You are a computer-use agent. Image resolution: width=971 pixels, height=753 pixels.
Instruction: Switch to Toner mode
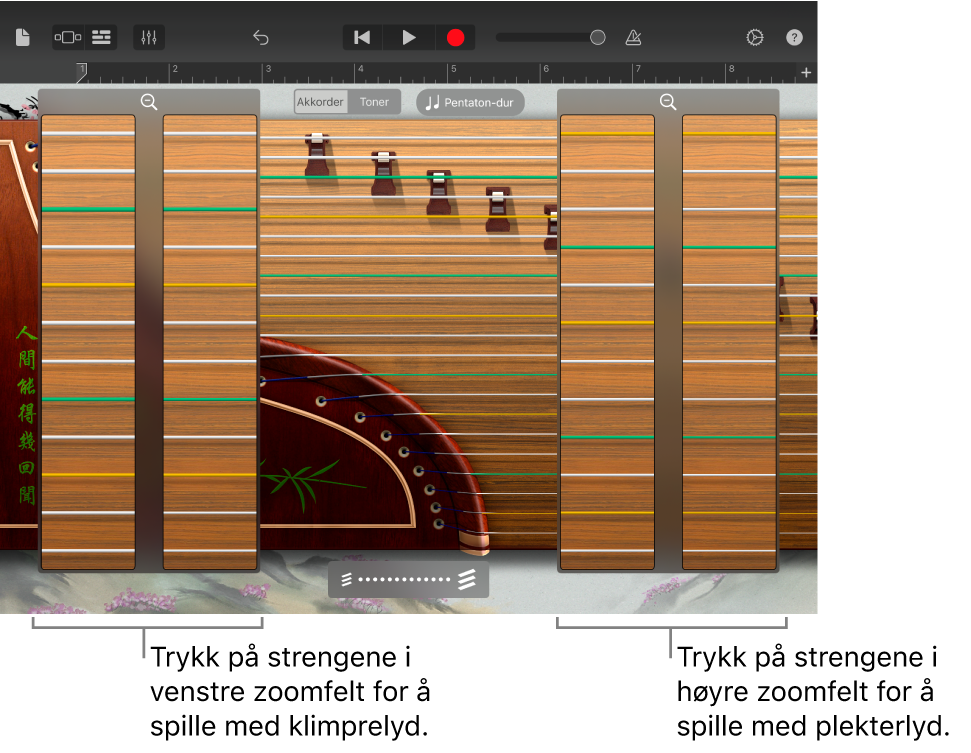click(x=374, y=101)
